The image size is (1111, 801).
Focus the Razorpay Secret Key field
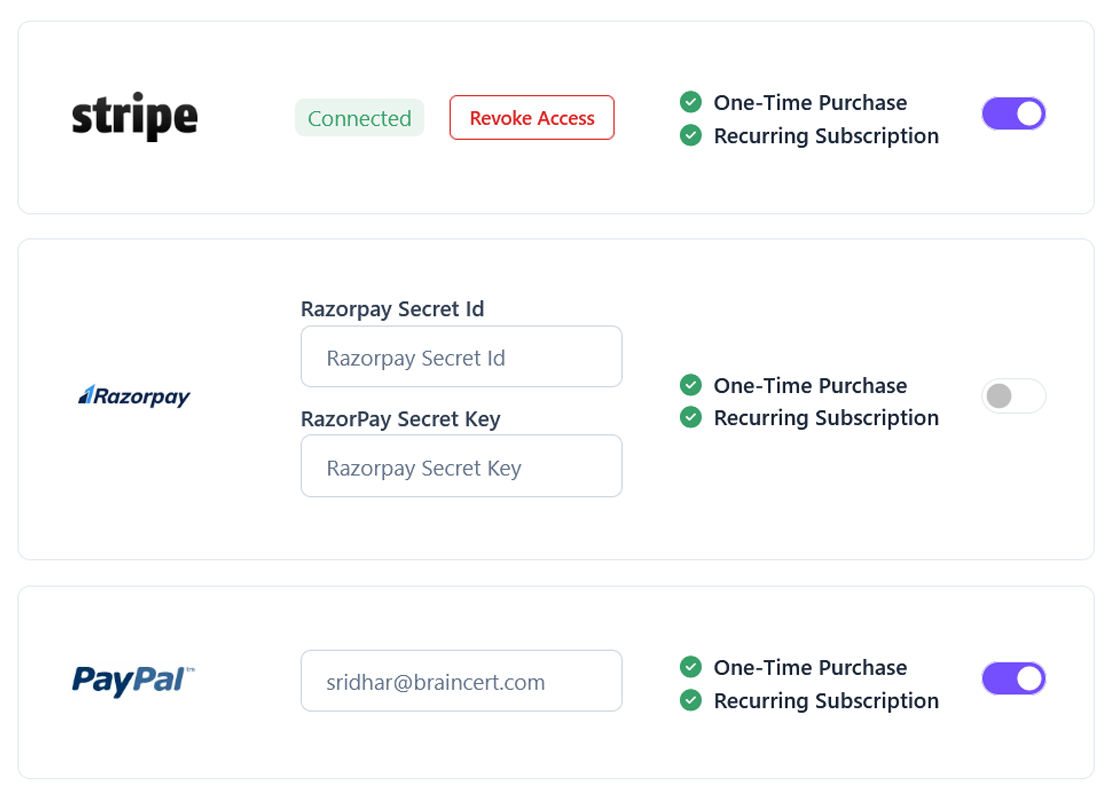[461, 467]
